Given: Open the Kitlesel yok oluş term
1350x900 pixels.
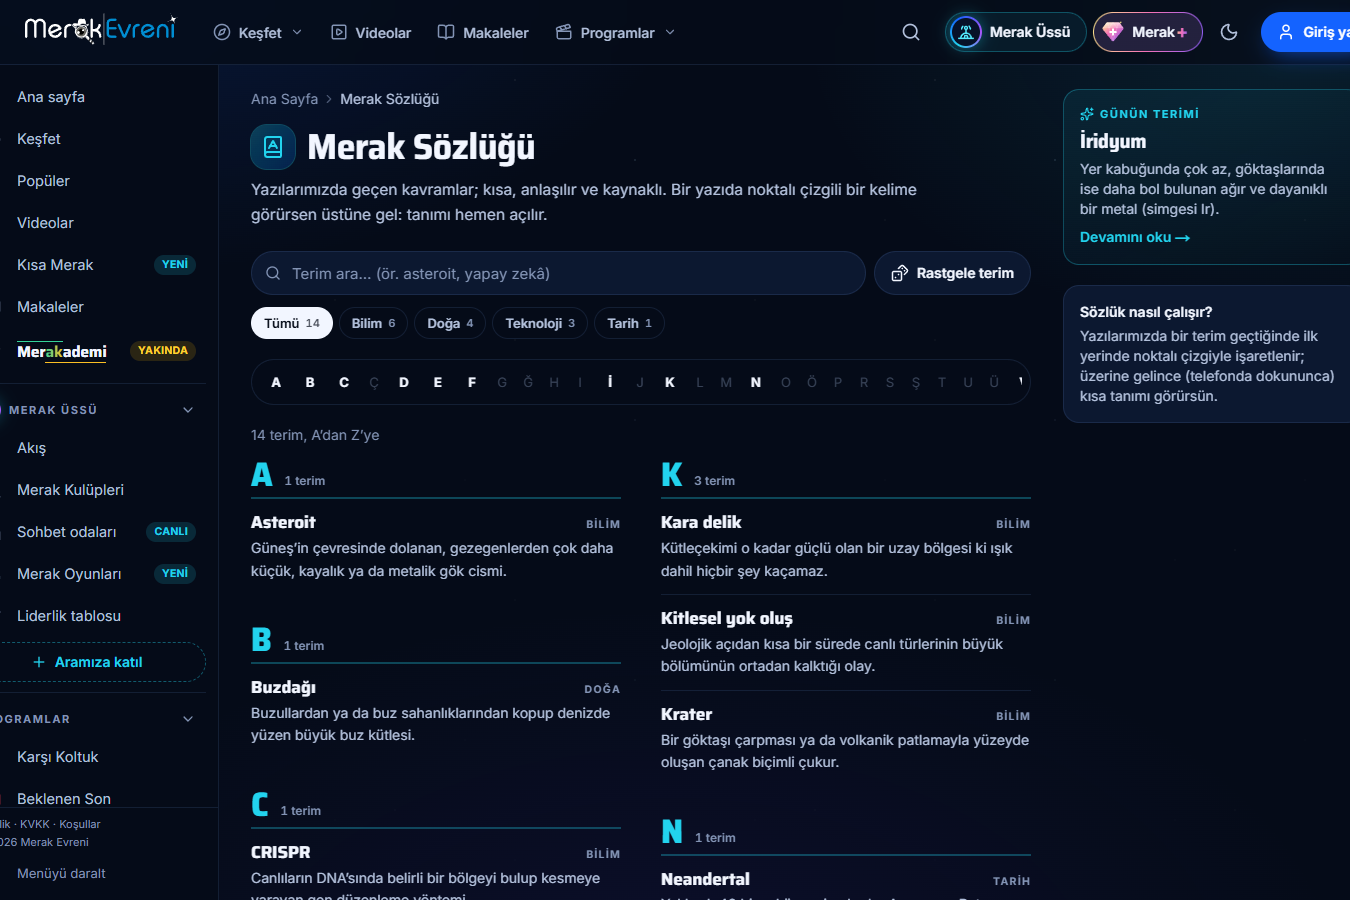Looking at the screenshot, I should pos(727,618).
